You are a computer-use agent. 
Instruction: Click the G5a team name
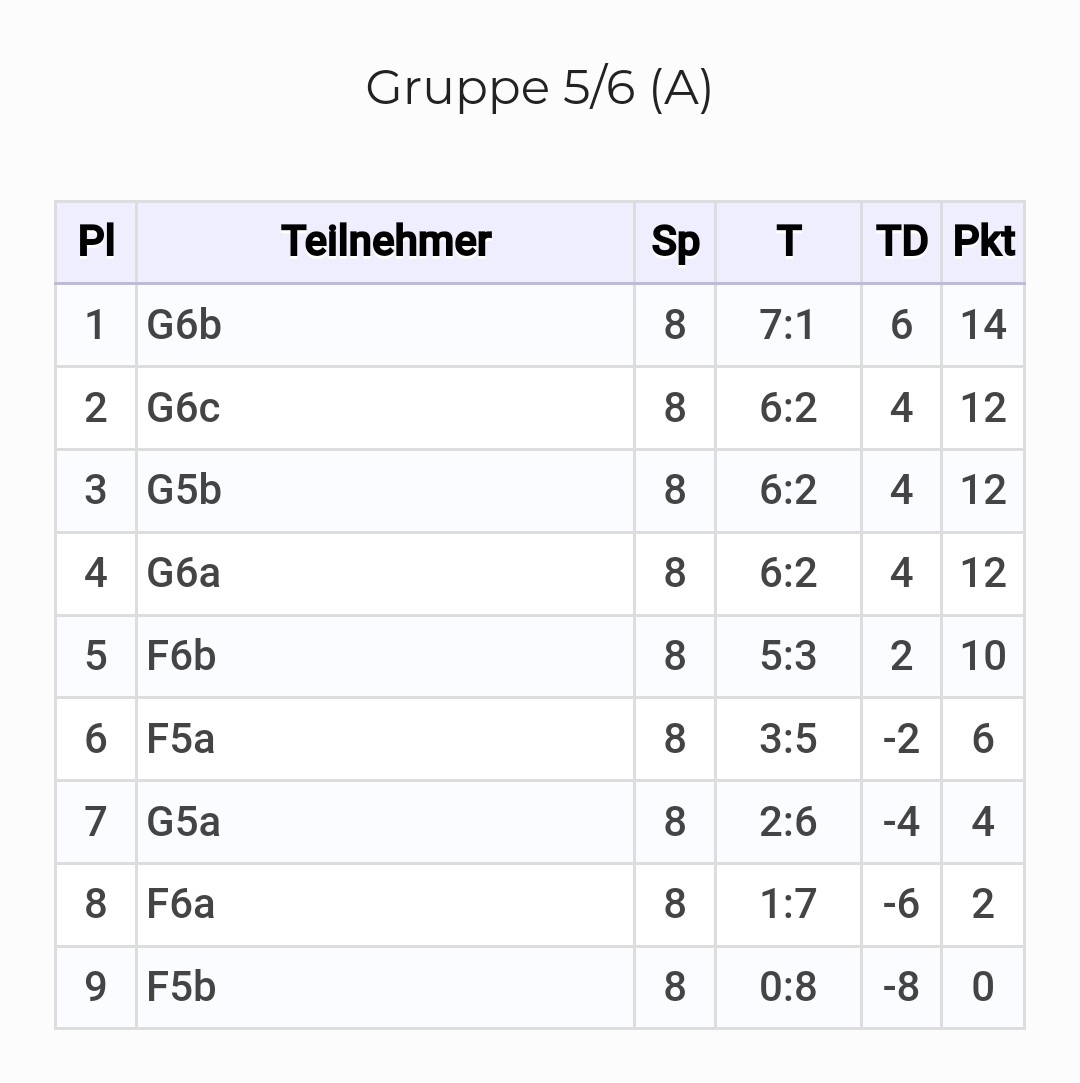[183, 821]
